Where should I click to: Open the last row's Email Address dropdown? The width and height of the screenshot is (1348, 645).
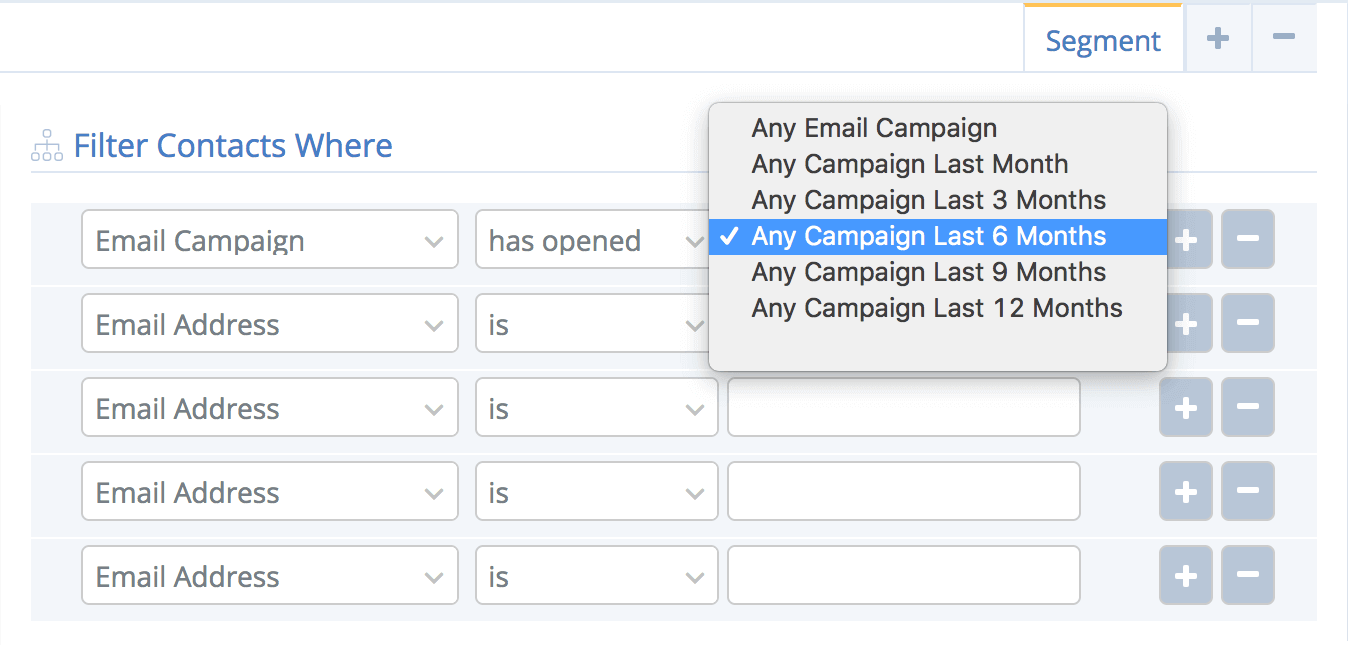[x=270, y=575]
